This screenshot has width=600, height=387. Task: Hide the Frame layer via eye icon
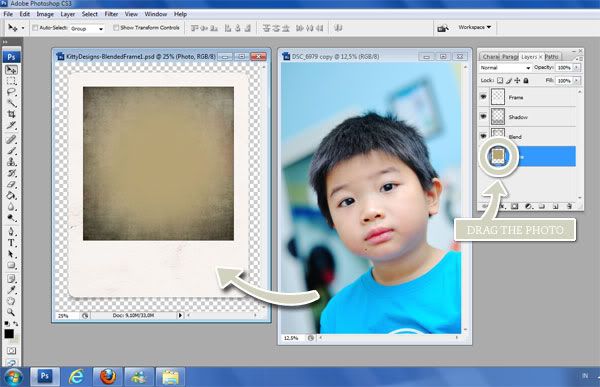483,97
